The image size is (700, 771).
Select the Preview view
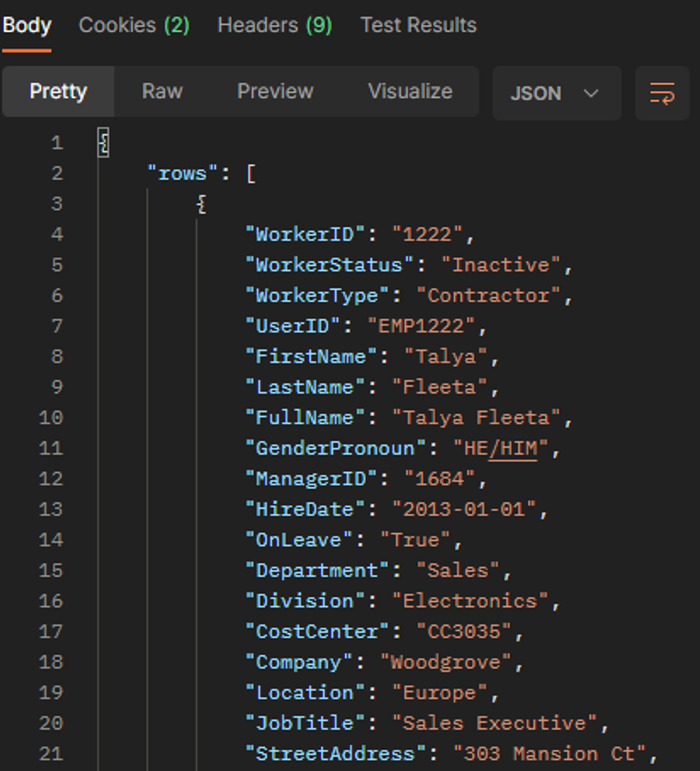coord(275,91)
